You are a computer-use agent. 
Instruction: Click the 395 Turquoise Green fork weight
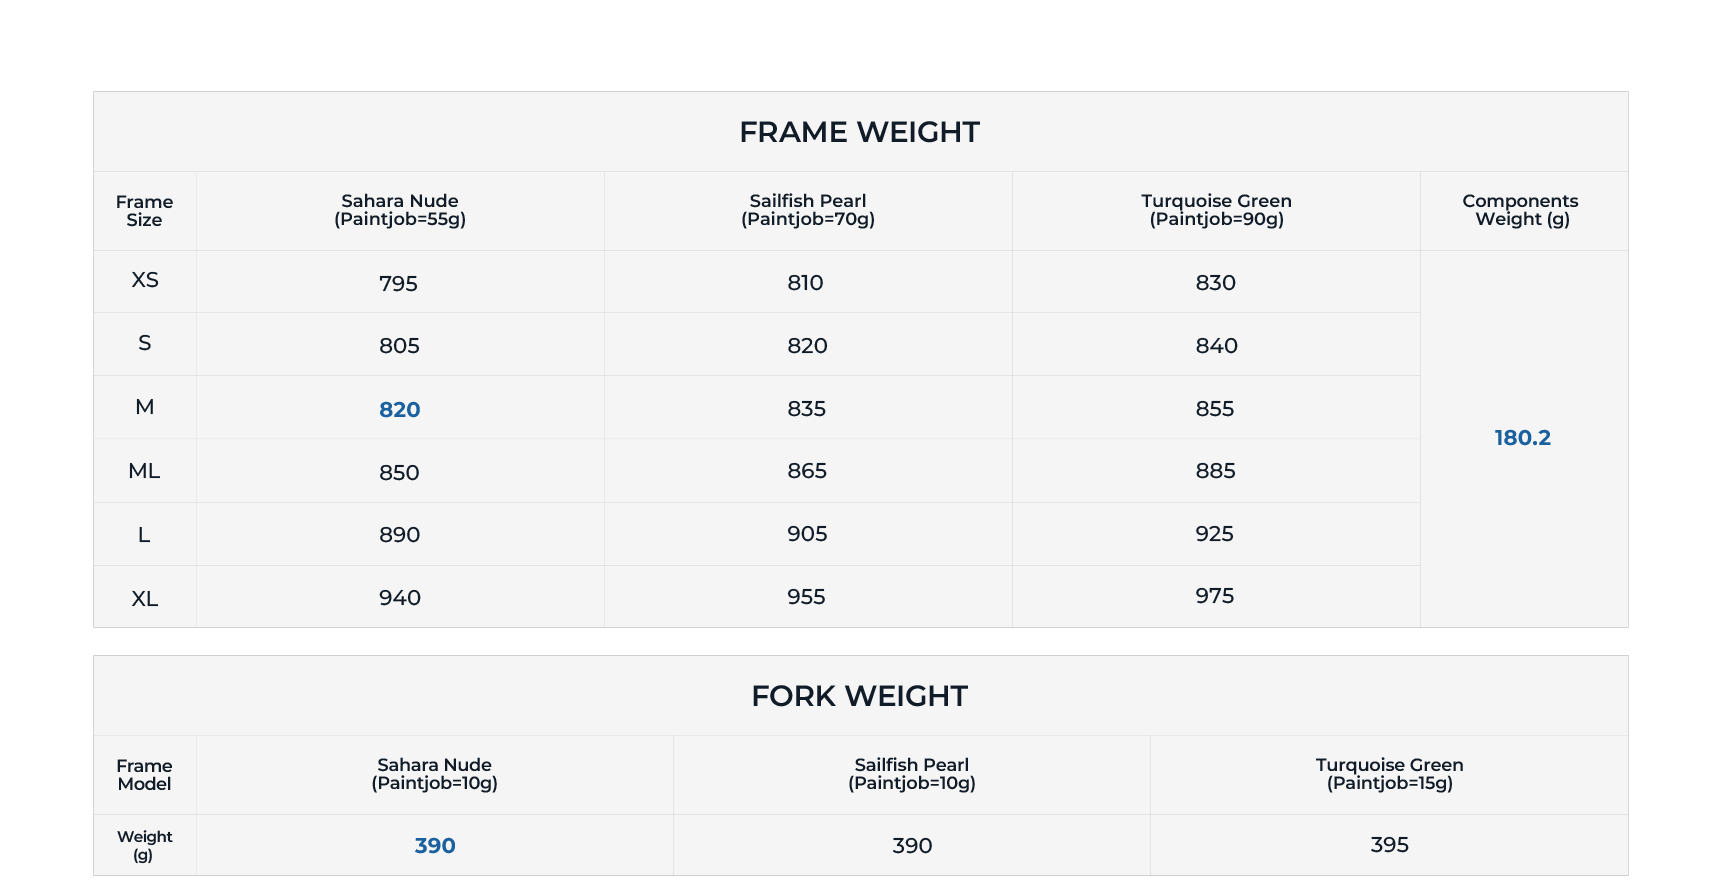[x=1389, y=845]
